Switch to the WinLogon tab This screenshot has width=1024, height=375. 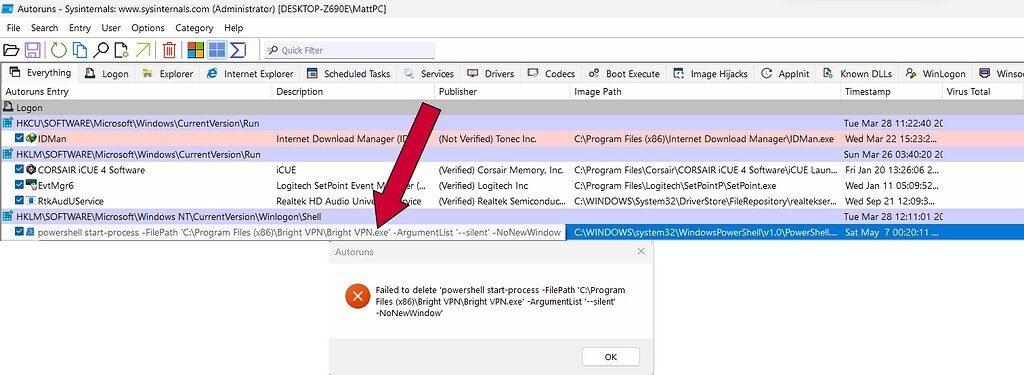[936, 74]
